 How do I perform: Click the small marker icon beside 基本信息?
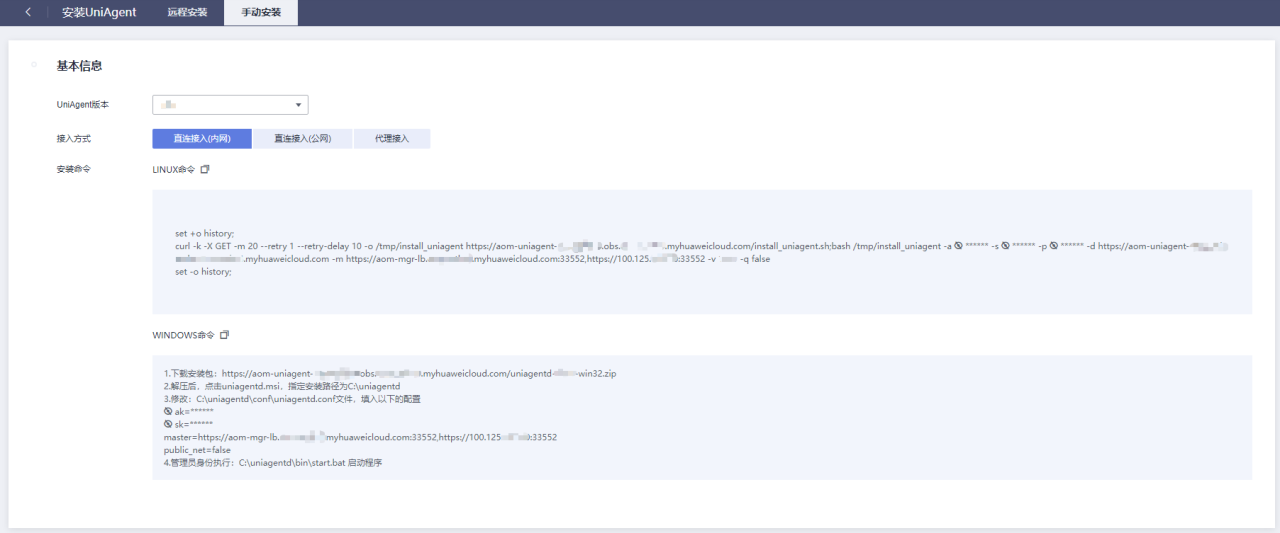(x=35, y=65)
